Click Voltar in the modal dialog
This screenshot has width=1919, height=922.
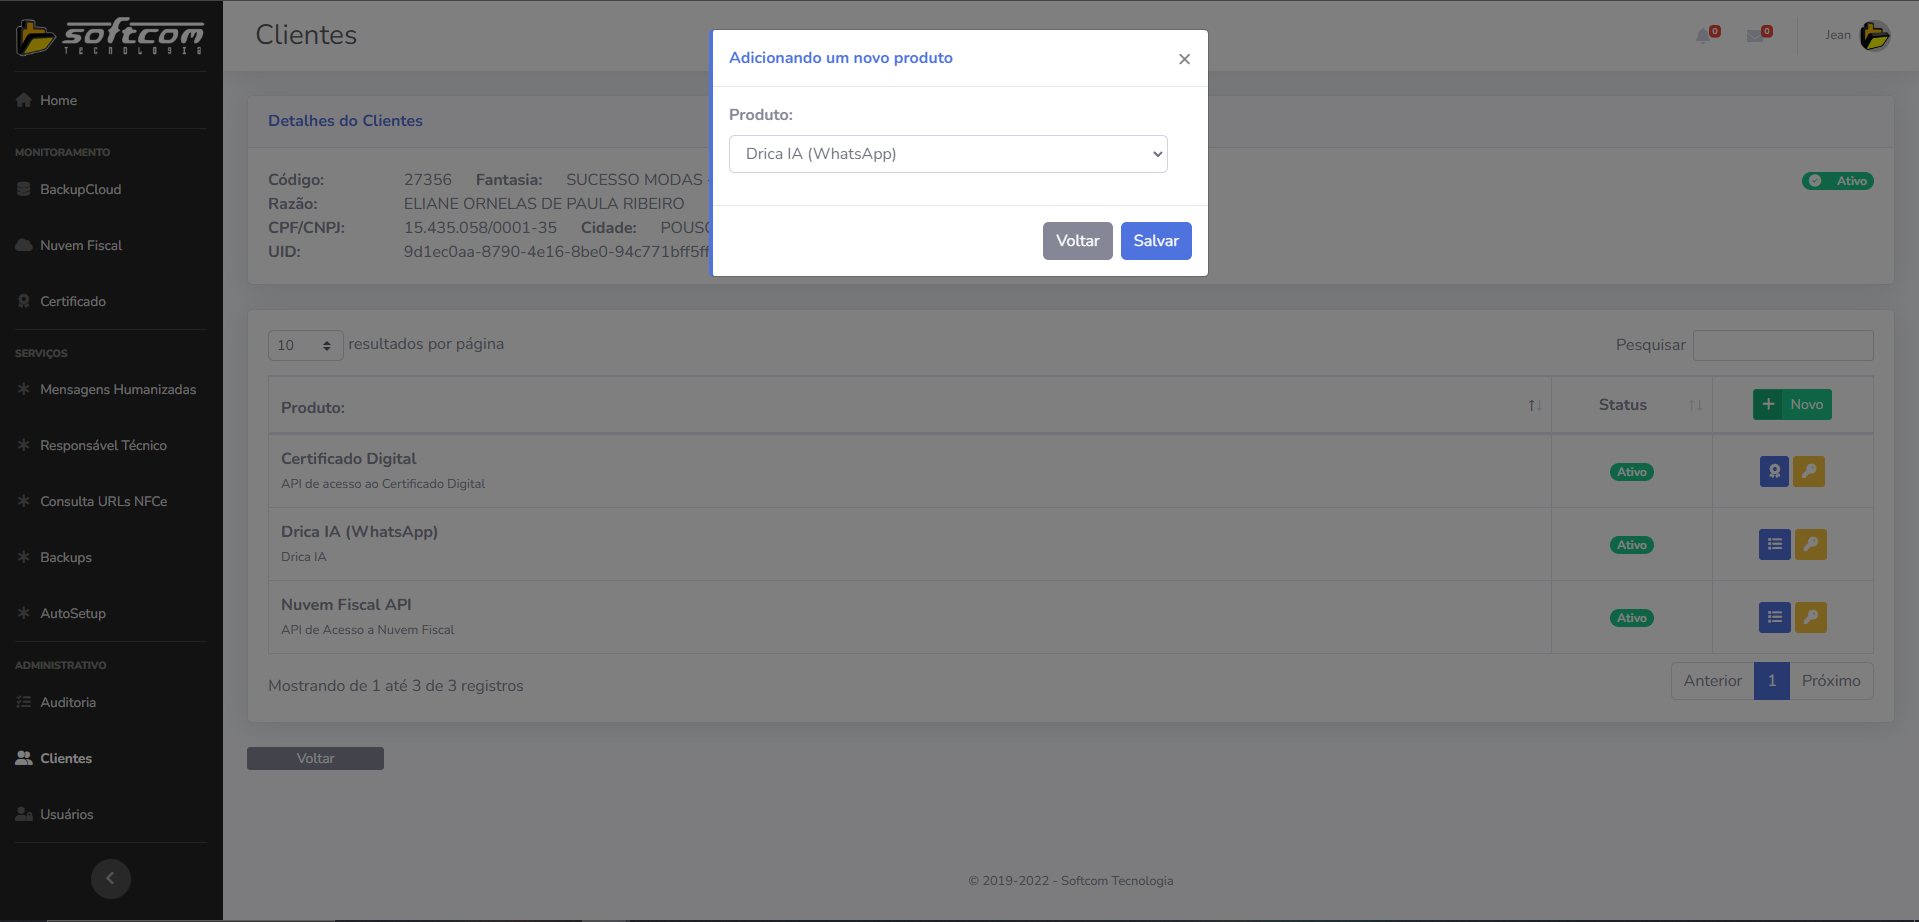click(1077, 241)
